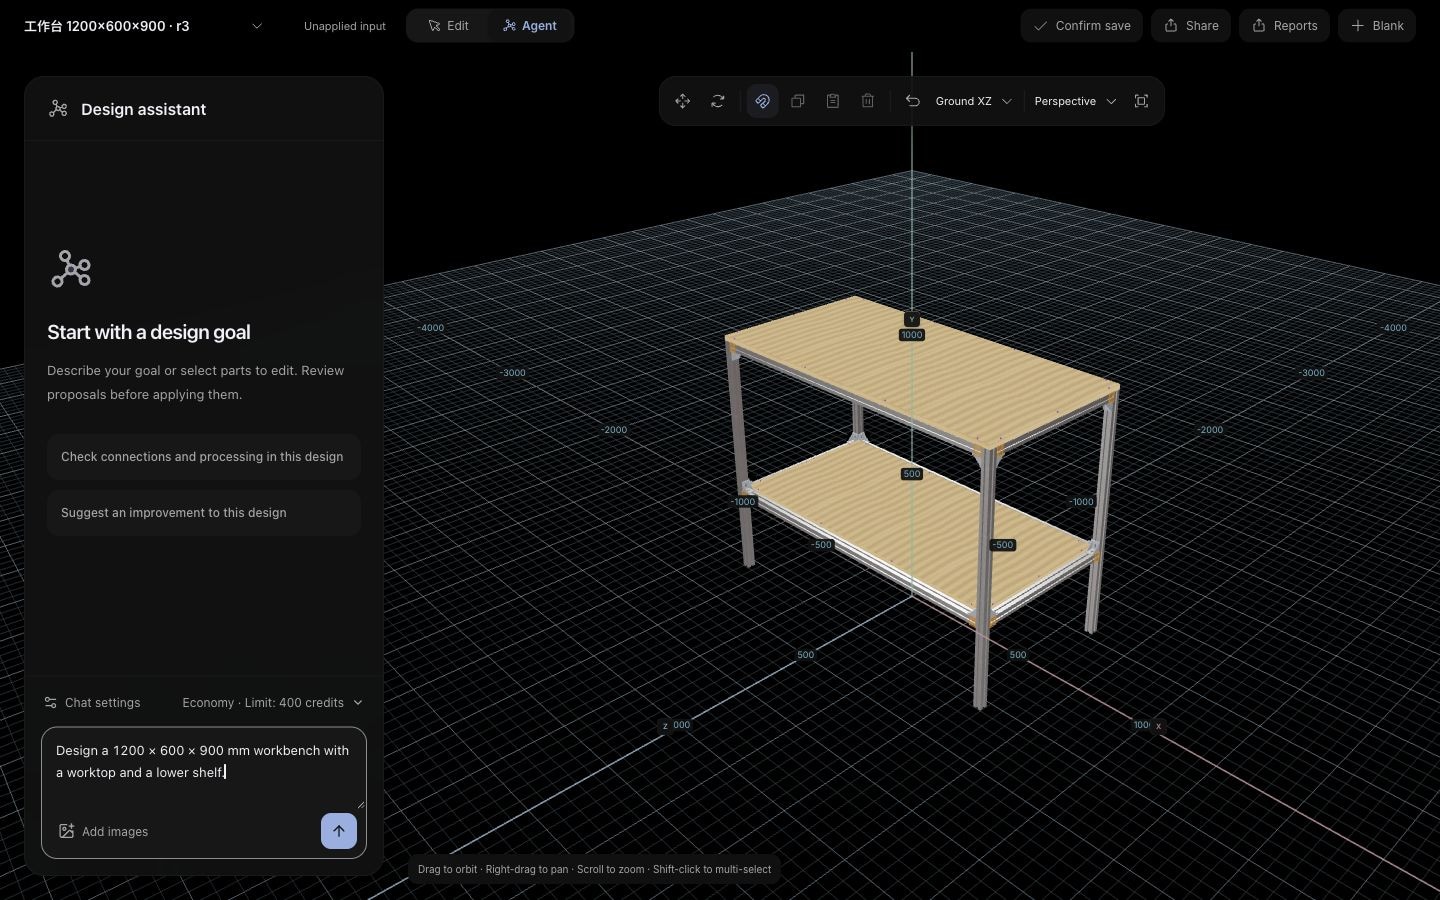Image resolution: width=1440 pixels, height=900 pixels.
Task: Open the Share menu
Action: 1191,26
